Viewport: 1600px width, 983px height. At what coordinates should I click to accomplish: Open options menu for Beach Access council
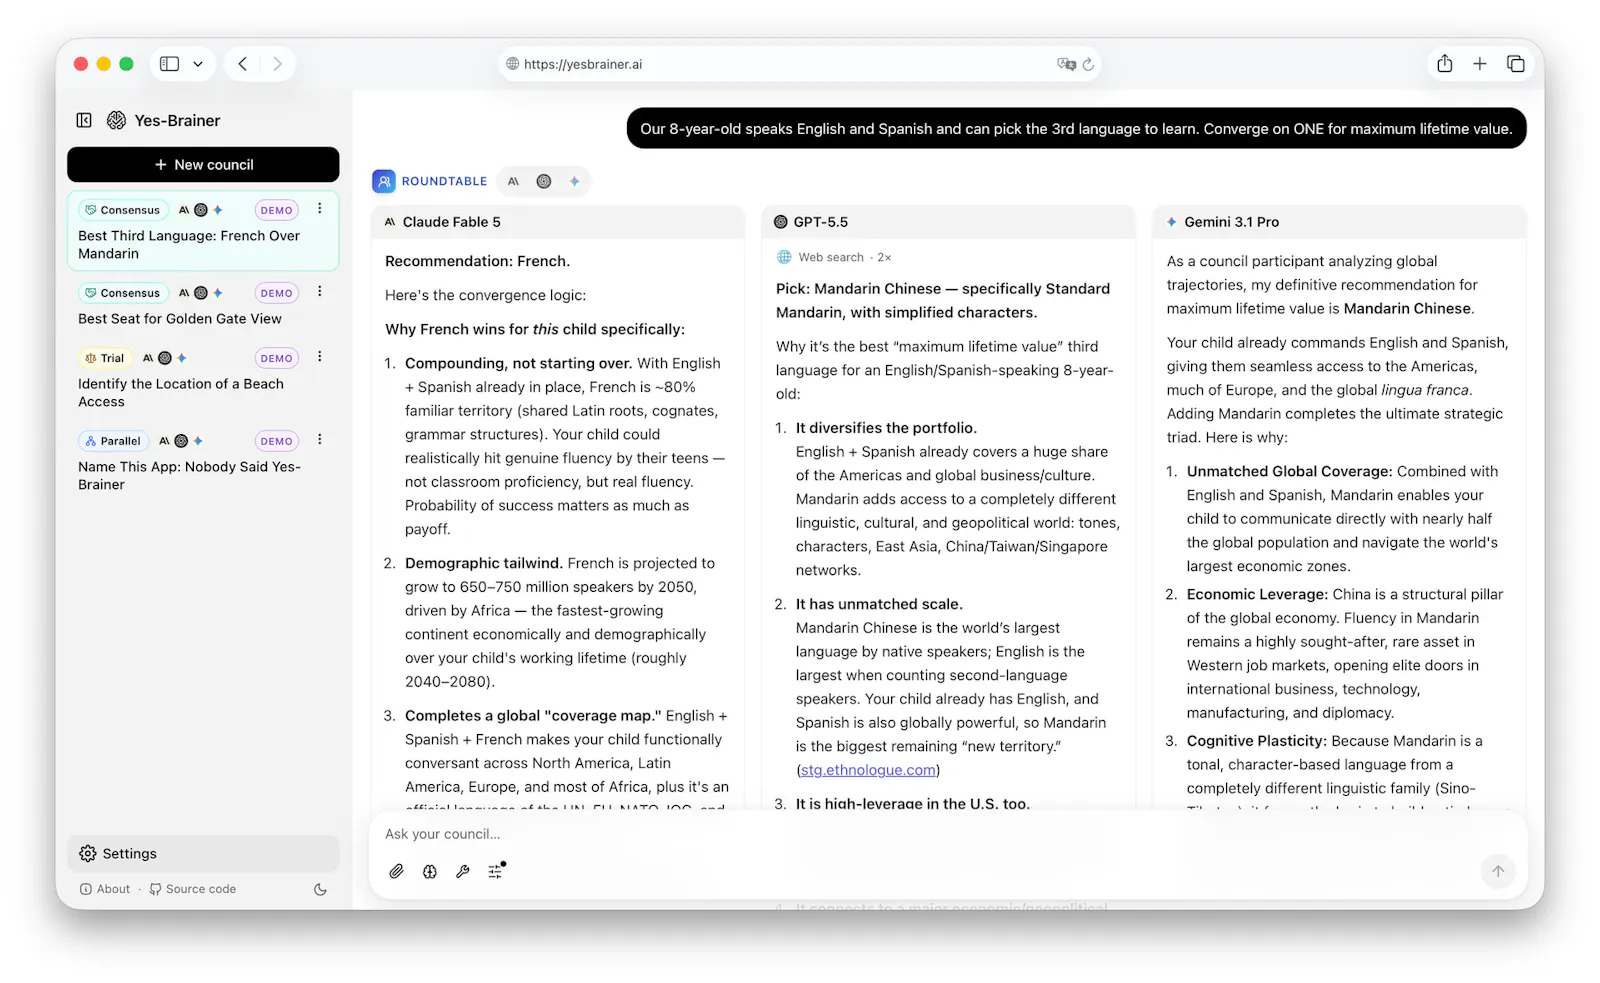(320, 357)
